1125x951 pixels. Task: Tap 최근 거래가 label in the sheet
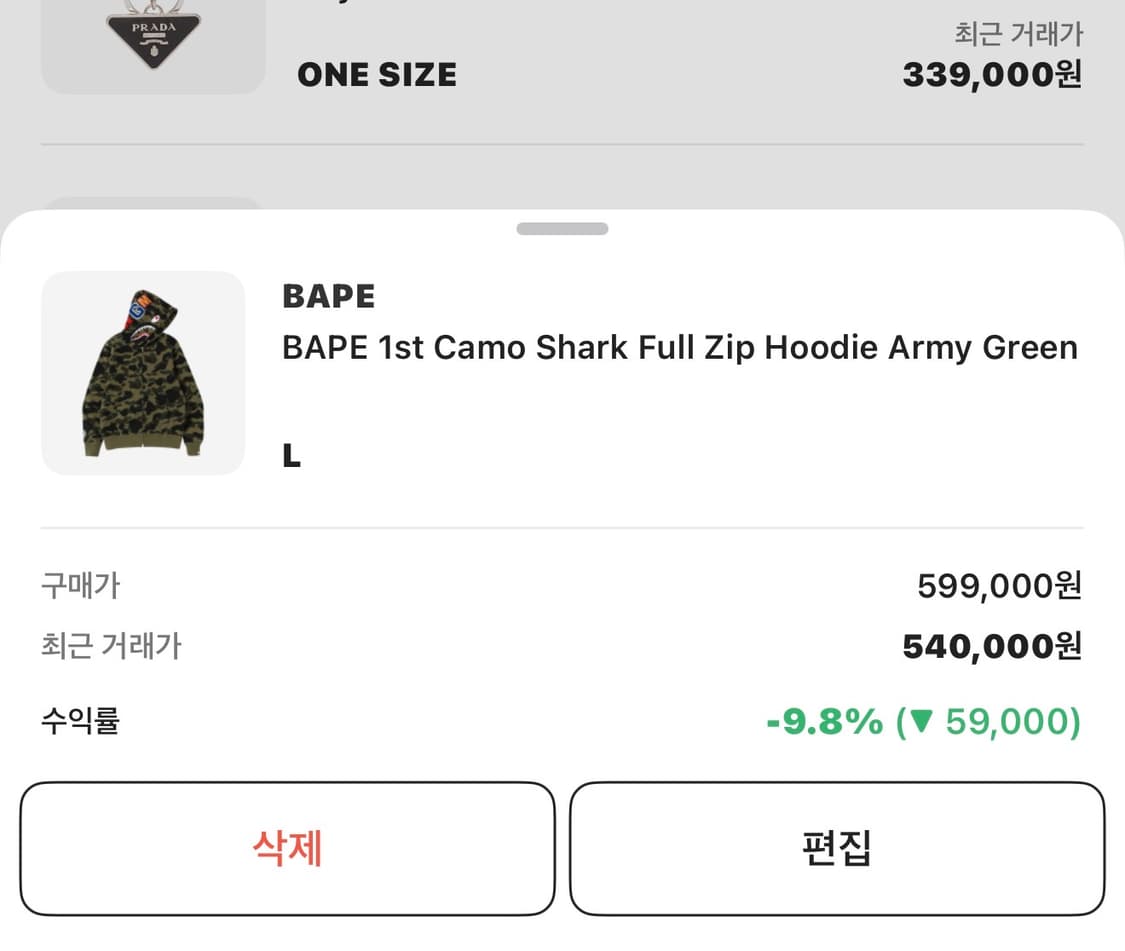click(x=111, y=647)
